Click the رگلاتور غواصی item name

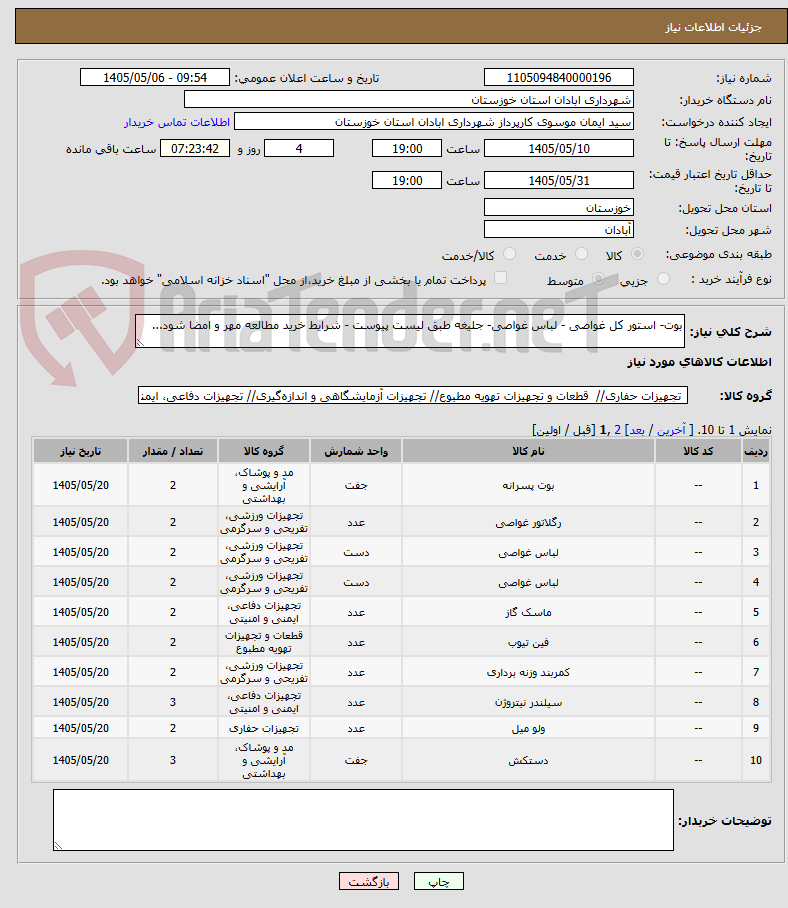(x=528, y=522)
